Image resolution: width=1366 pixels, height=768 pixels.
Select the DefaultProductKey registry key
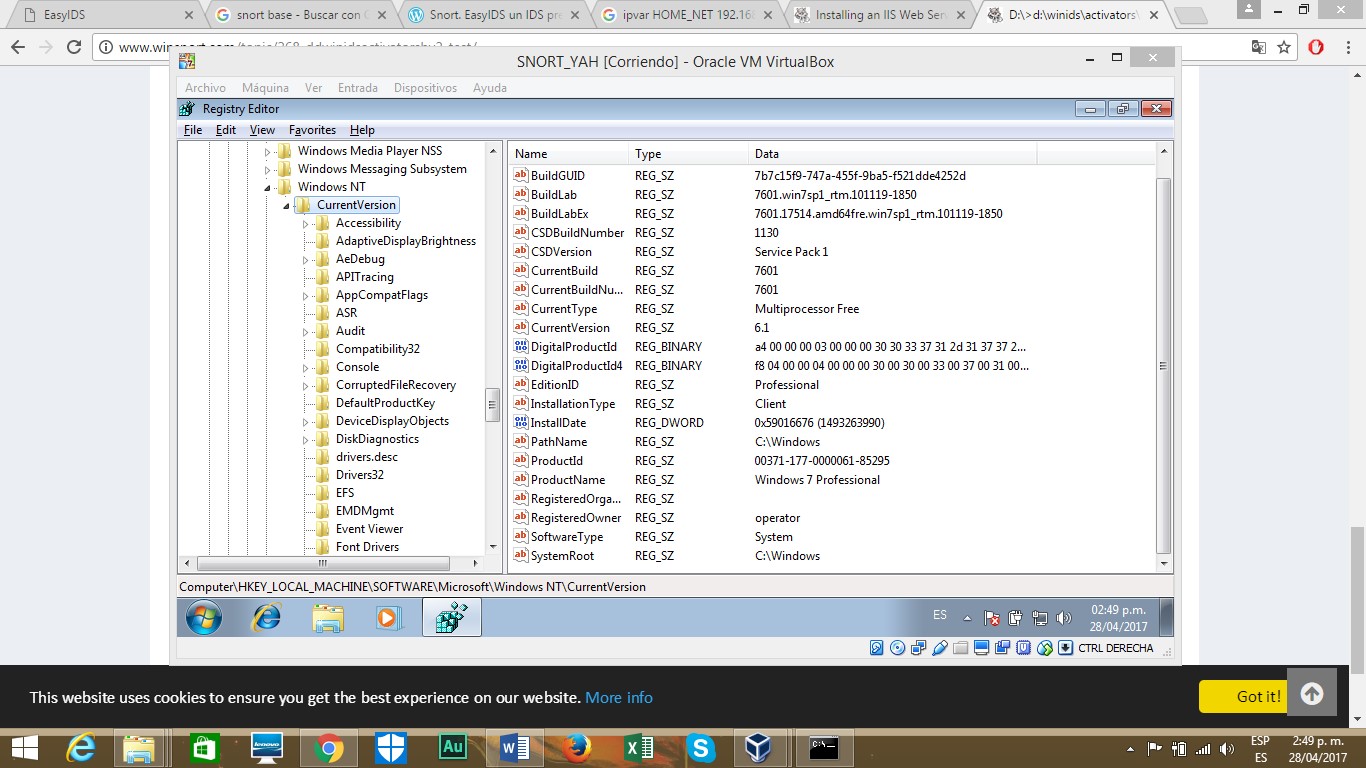click(x=385, y=403)
